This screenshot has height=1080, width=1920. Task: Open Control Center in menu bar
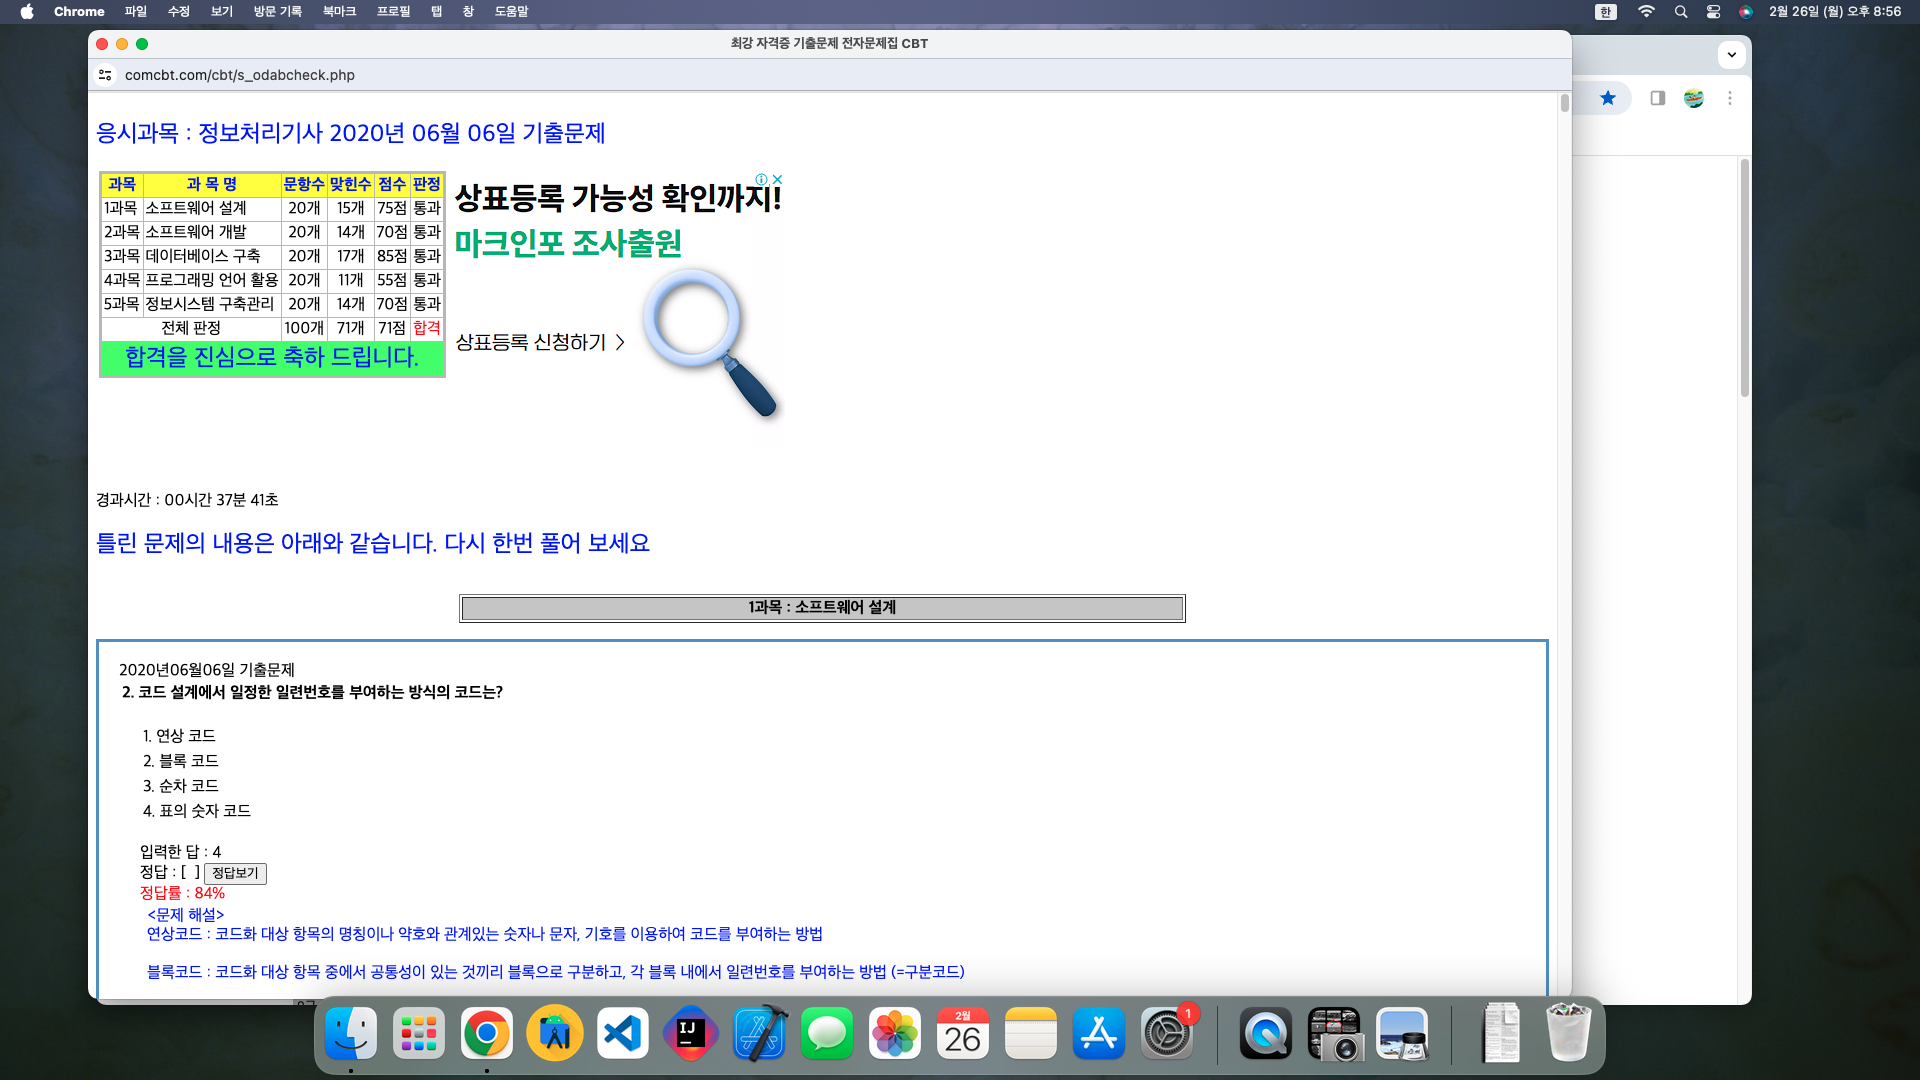click(x=1713, y=12)
